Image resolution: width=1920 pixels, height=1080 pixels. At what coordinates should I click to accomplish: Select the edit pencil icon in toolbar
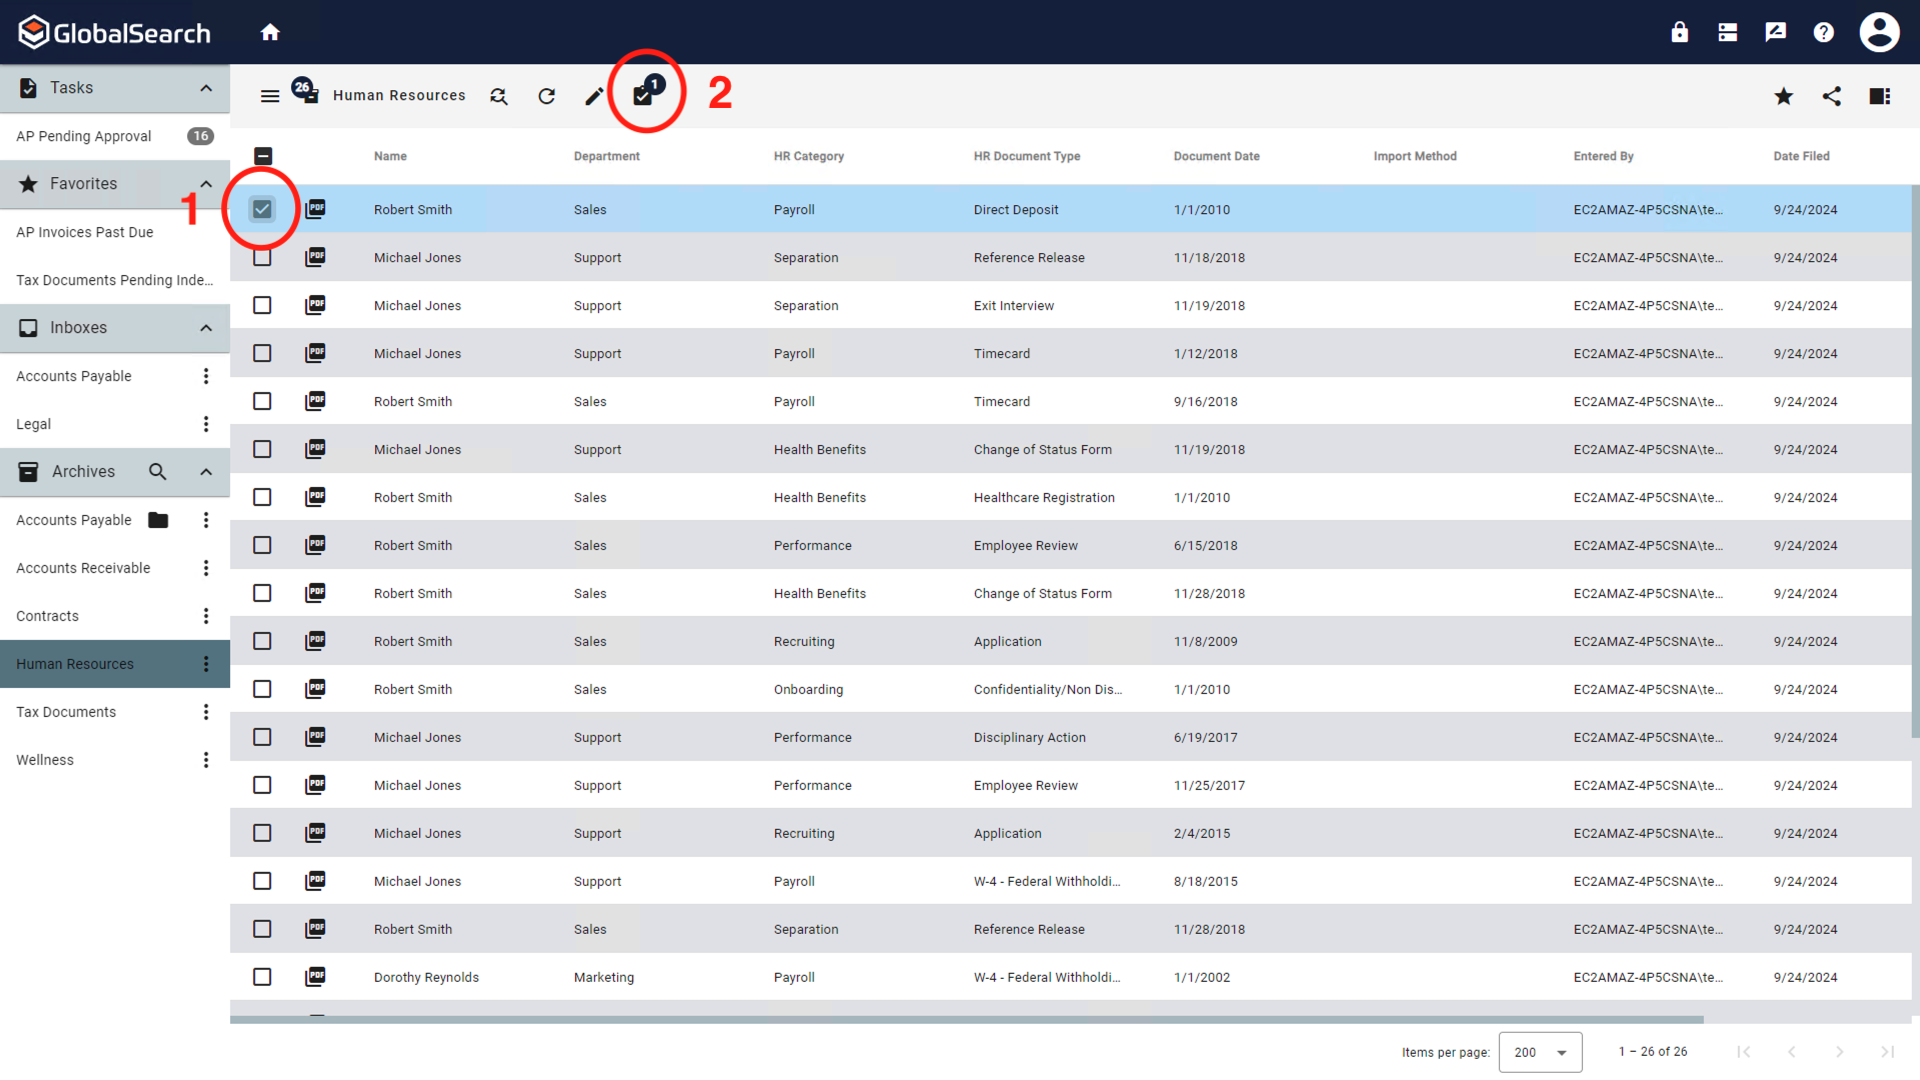(593, 96)
